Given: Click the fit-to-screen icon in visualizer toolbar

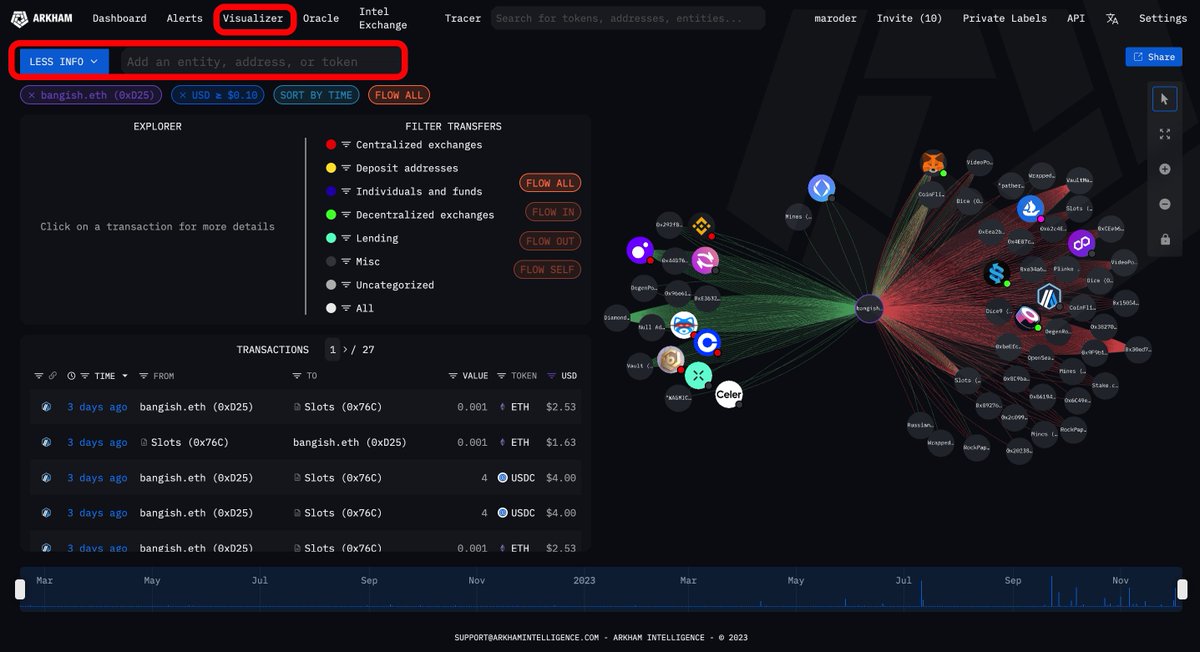Looking at the screenshot, I should (1164, 134).
